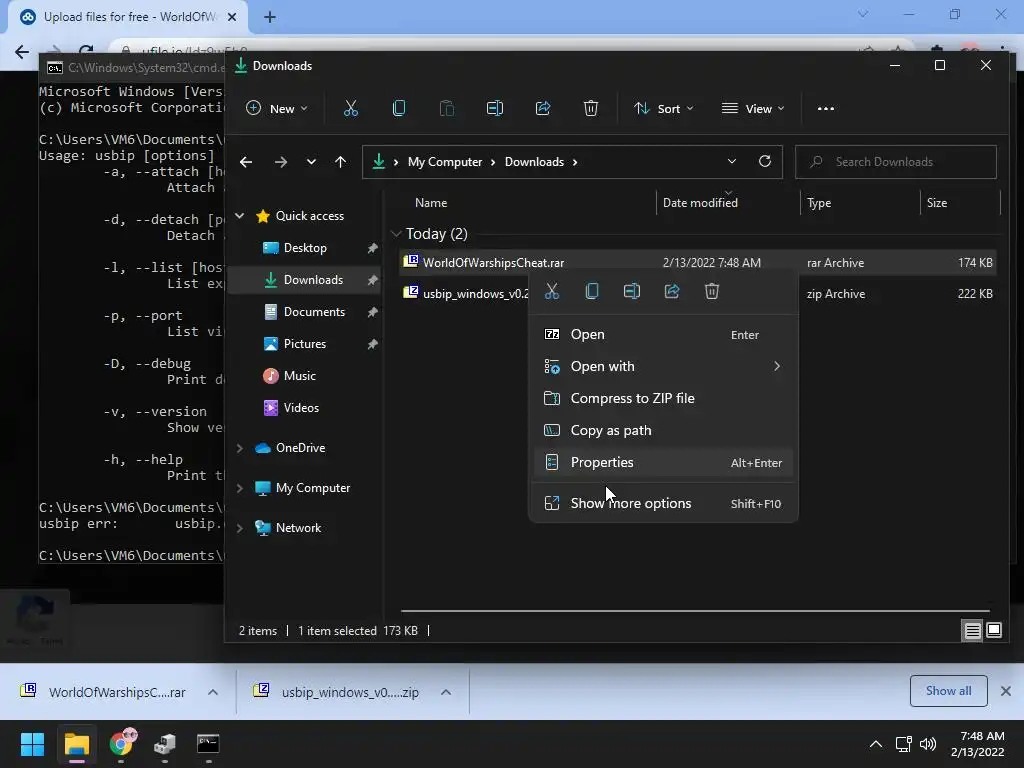Open the See more ellipsis menu
The width and height of the screenshot is (1024, 768).
[x=825, y=108]
